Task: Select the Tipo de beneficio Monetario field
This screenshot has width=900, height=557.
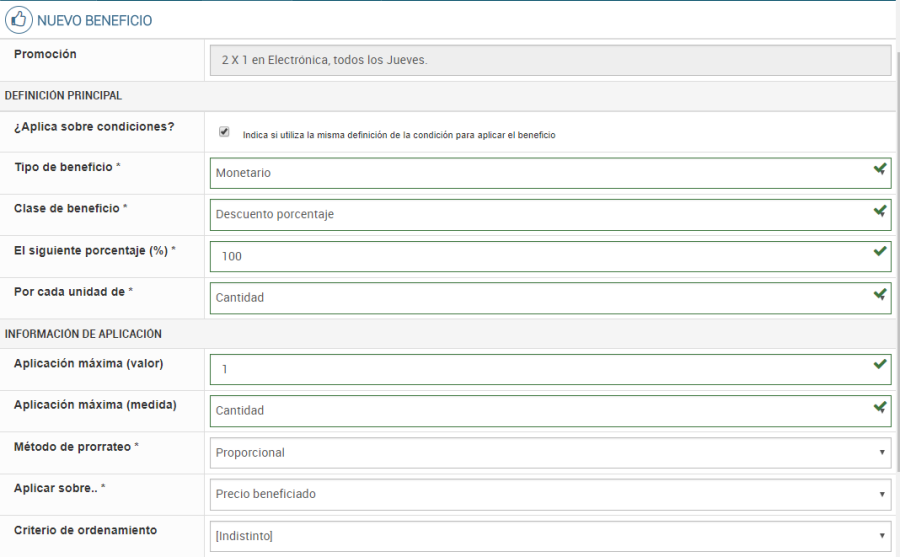Action: (x=540, y=173)
